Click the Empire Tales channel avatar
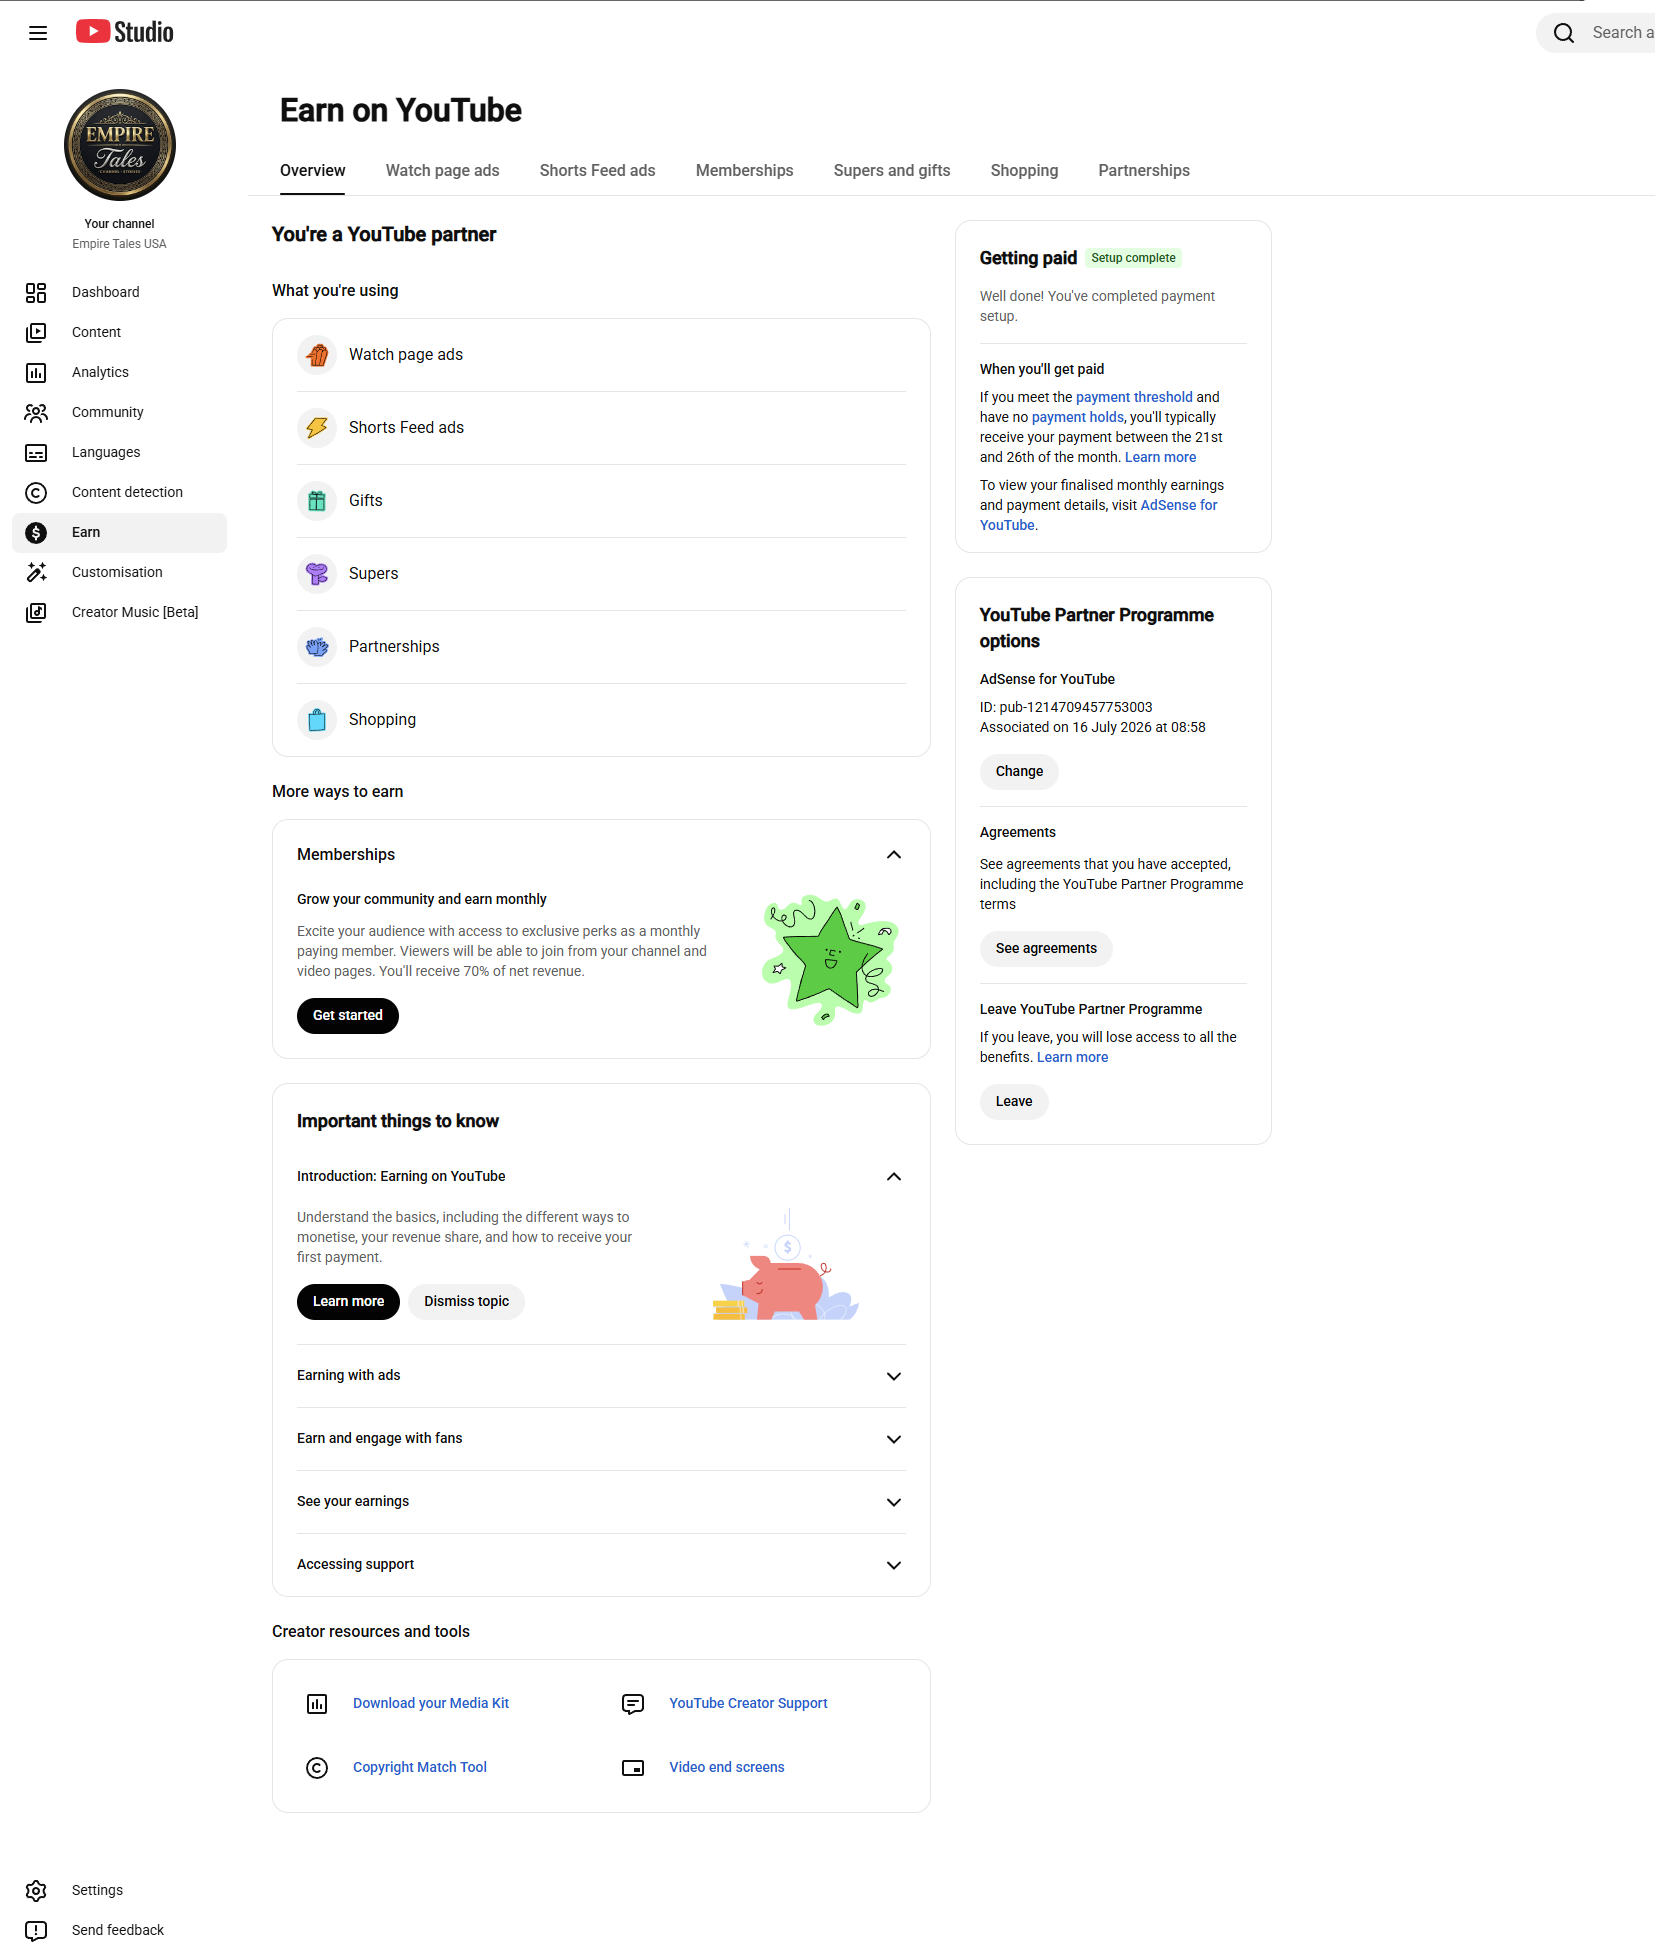1655x1958 pixels. click(x=120, y=145)
